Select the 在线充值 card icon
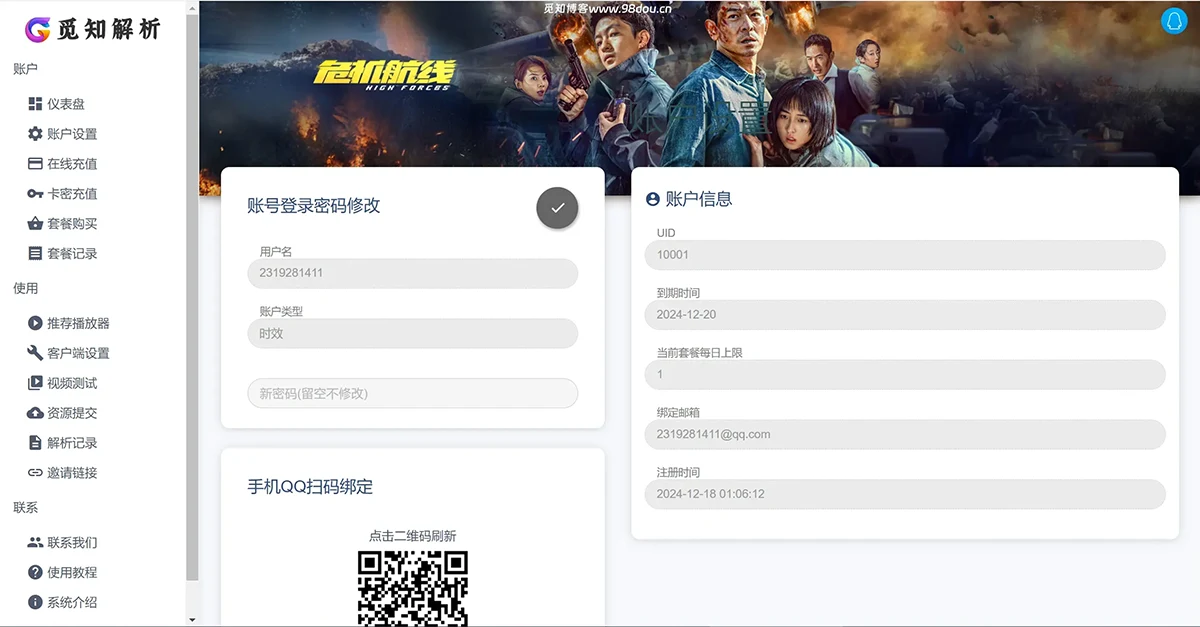Screen dimensions: 1200x627 click(x=35, y=164)
